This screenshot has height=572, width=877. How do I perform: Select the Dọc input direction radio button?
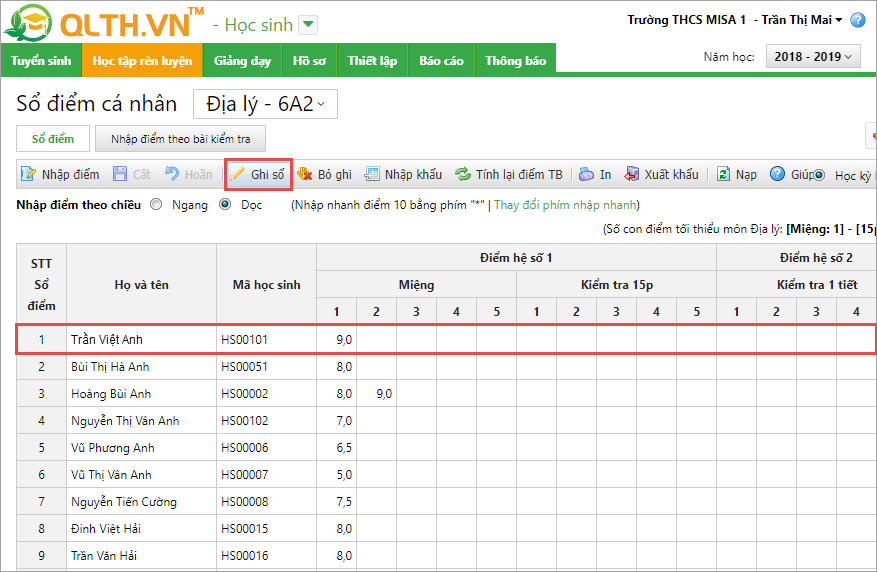[225, 204]
